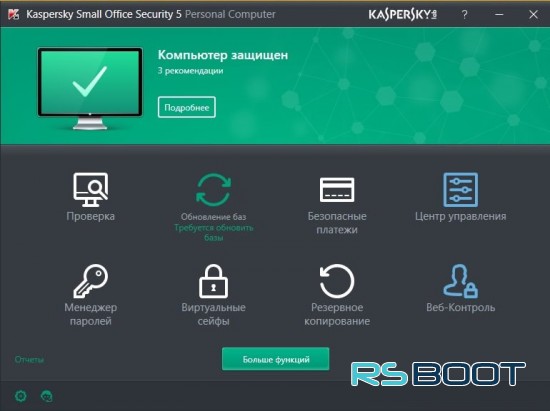
Task: Click the Обновление баз label
Action: [x=214, y=217]
